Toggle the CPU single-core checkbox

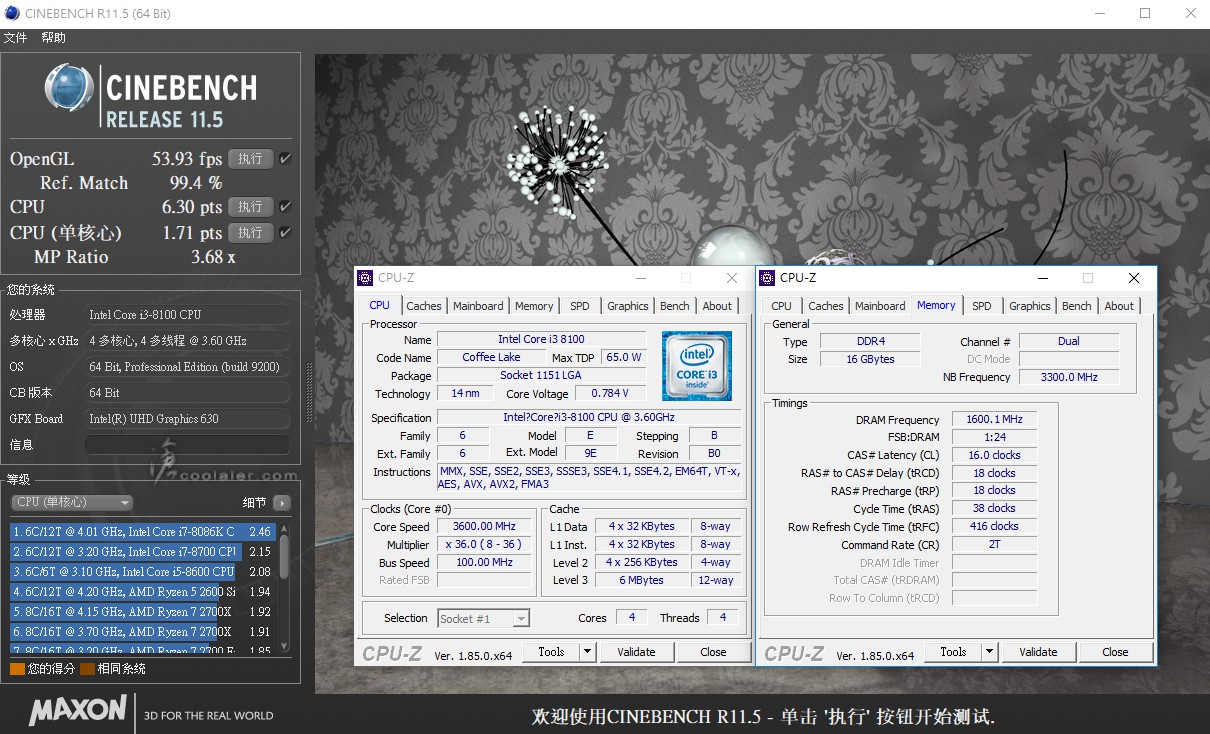point(285,233)
